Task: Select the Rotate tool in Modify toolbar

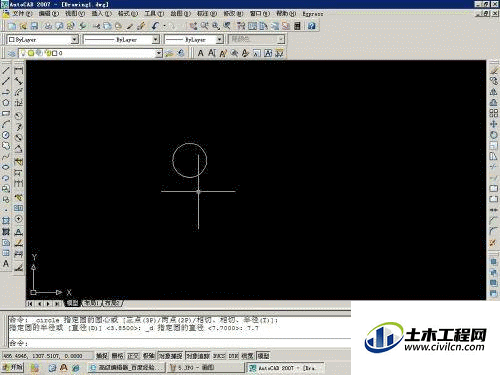Action: coord(494,135)
